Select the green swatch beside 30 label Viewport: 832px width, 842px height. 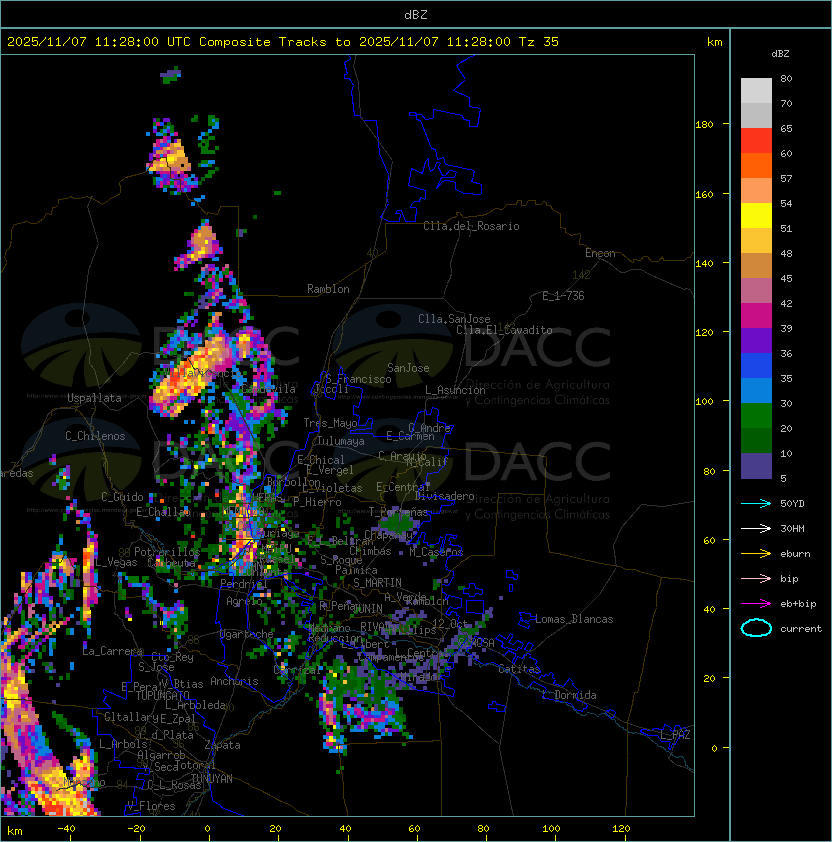point(756,415)
